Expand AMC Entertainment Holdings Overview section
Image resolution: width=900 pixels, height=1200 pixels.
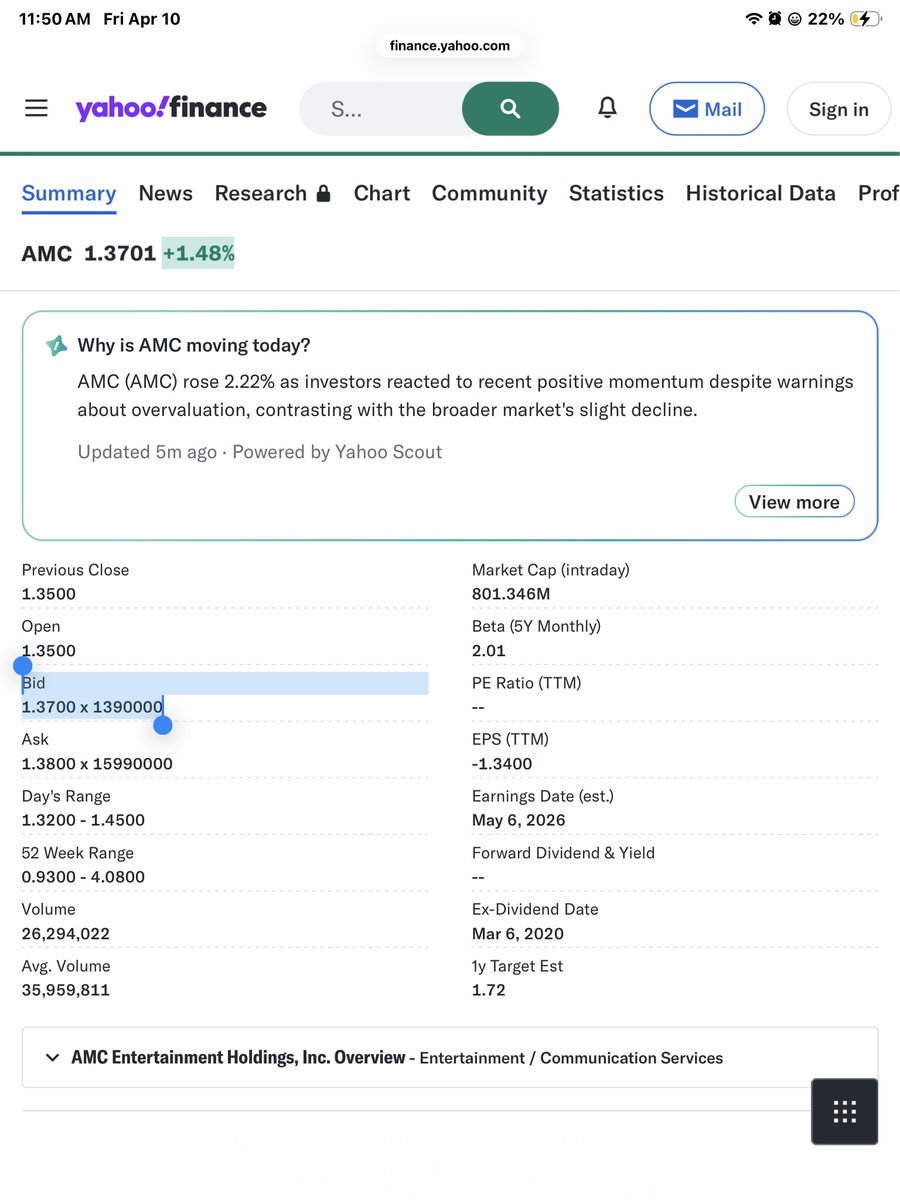450,1058
